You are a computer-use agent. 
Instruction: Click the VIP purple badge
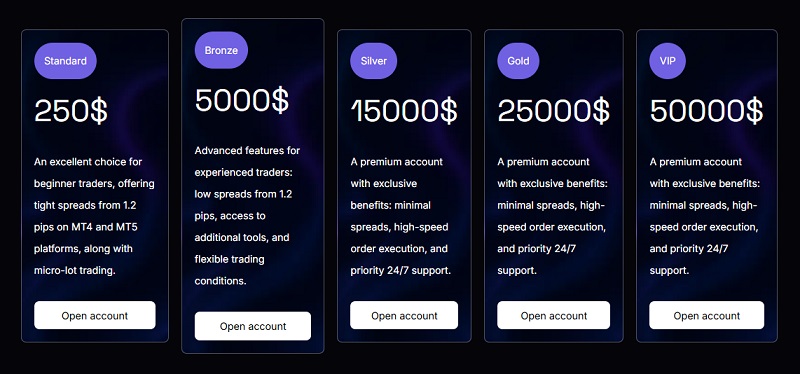pyautogui.click(x=667, y=61)
